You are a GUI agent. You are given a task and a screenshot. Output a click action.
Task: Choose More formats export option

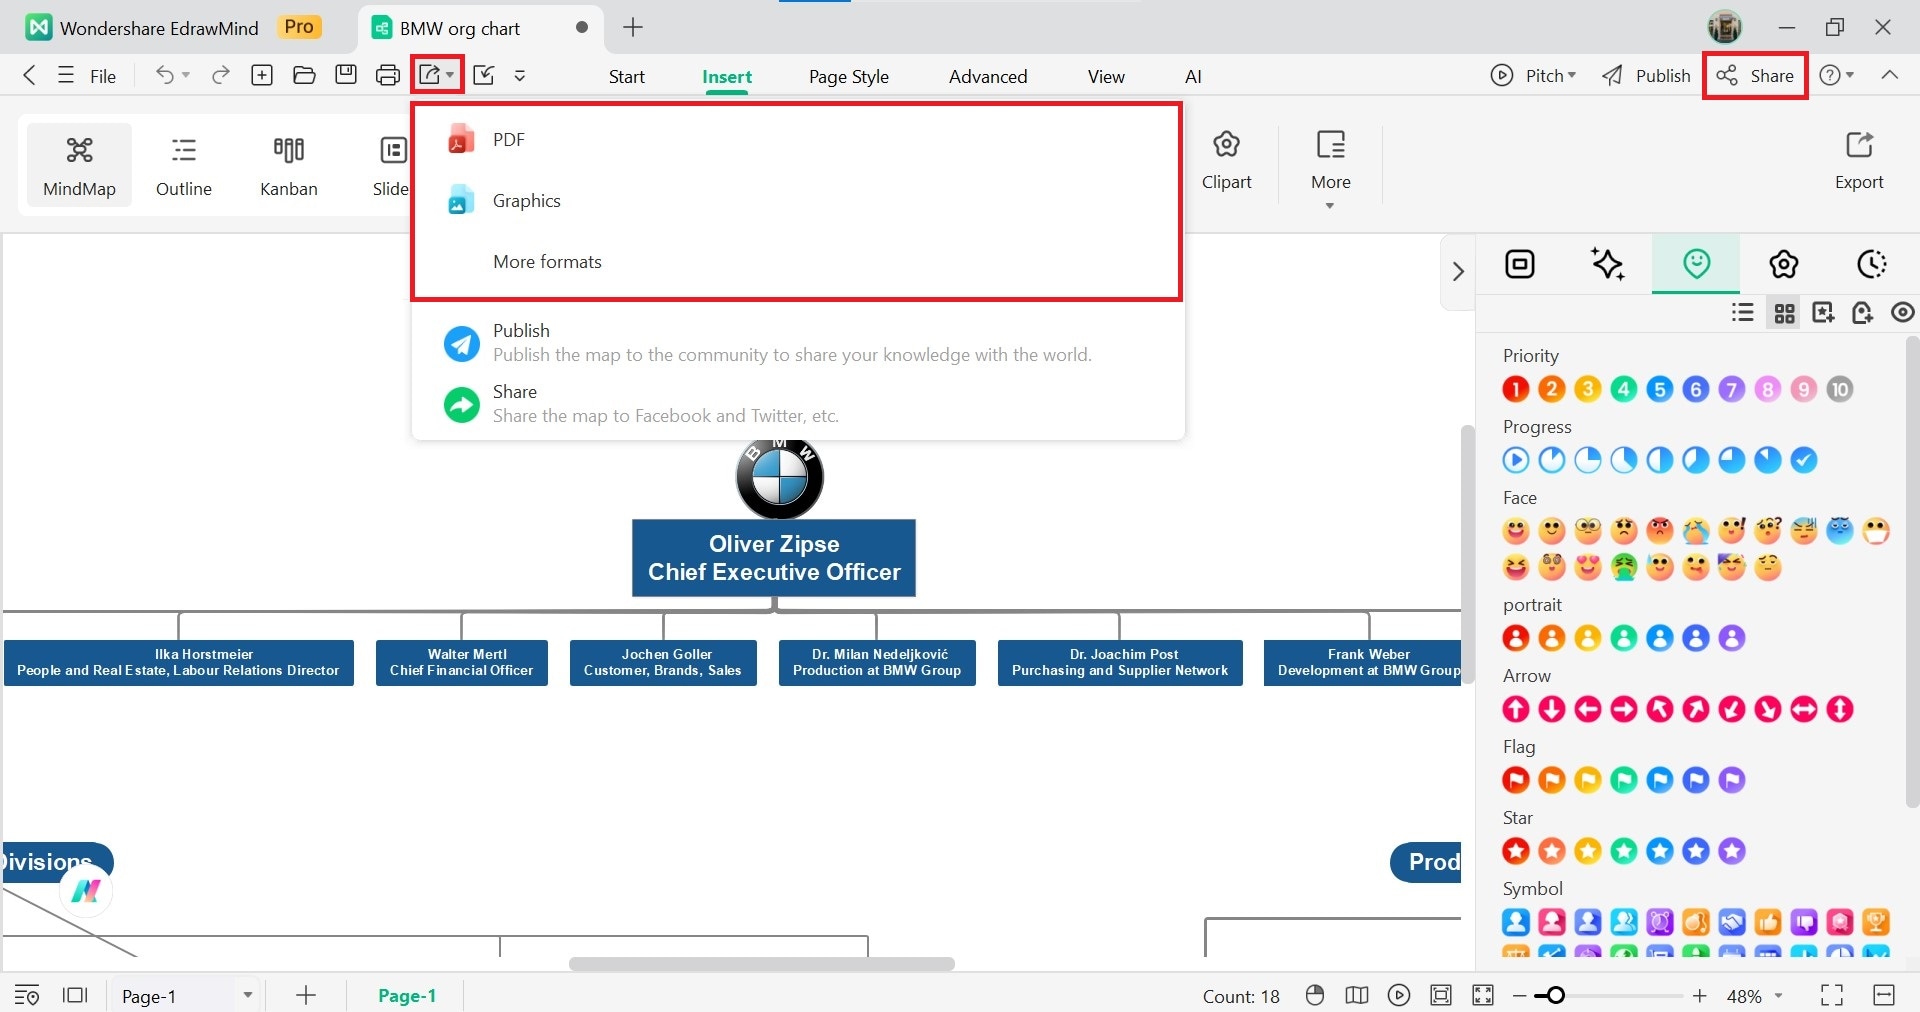(x=797, y=261)
